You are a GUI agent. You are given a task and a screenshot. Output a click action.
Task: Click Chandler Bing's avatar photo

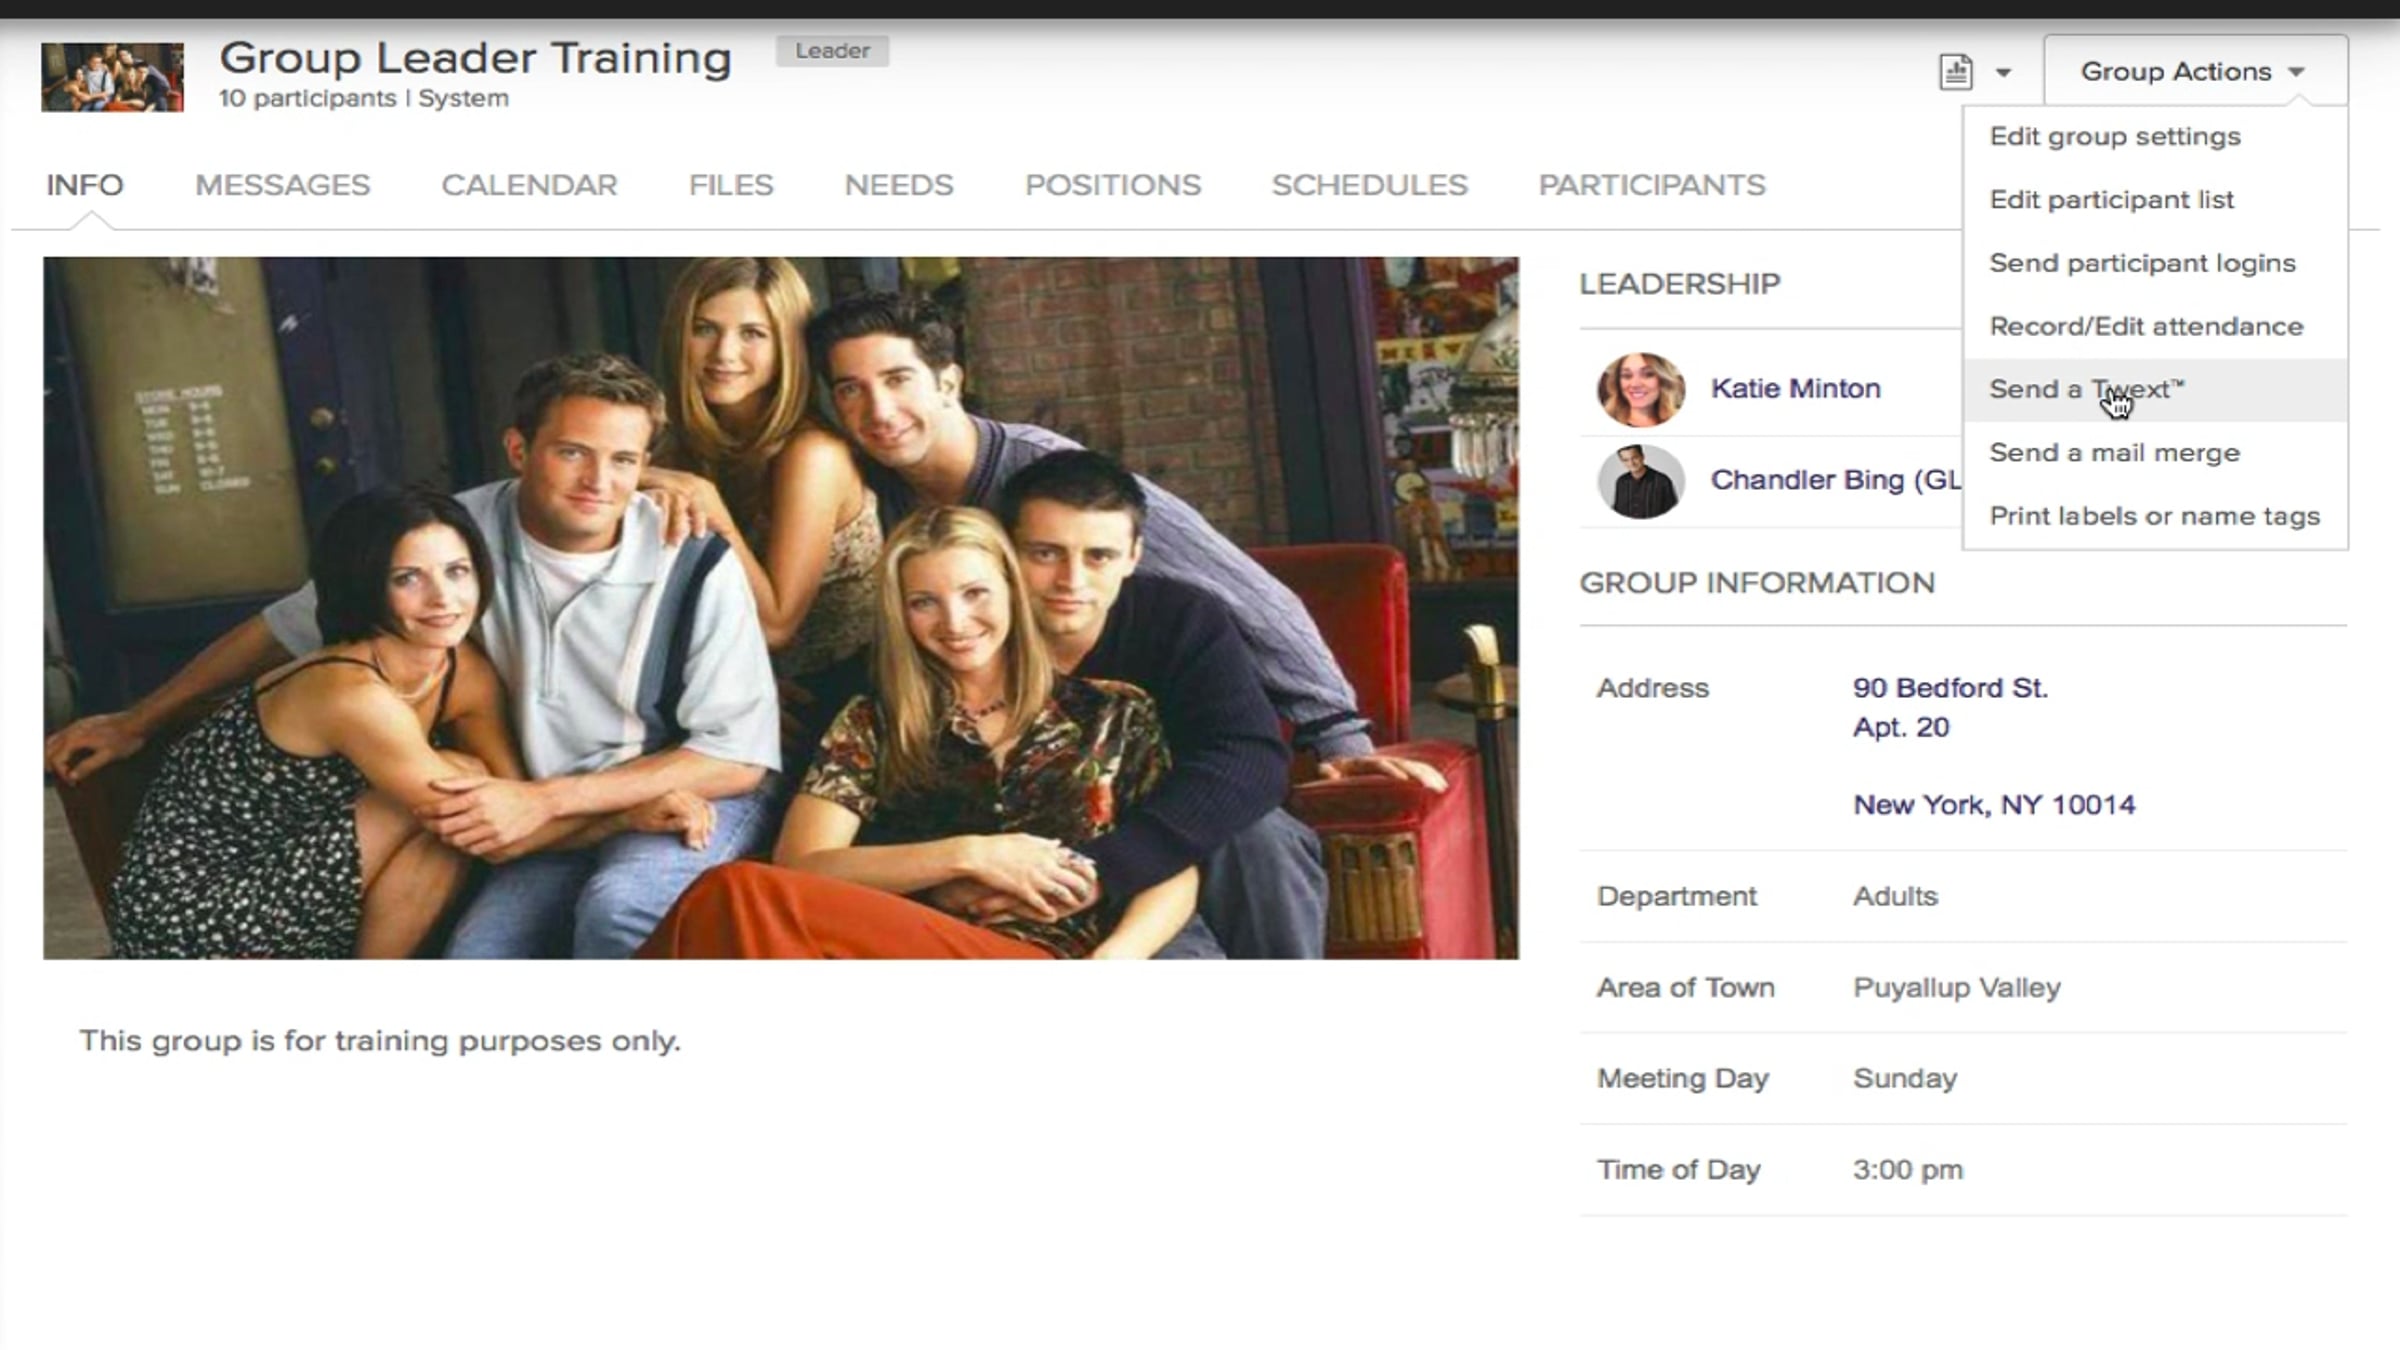1641,481
